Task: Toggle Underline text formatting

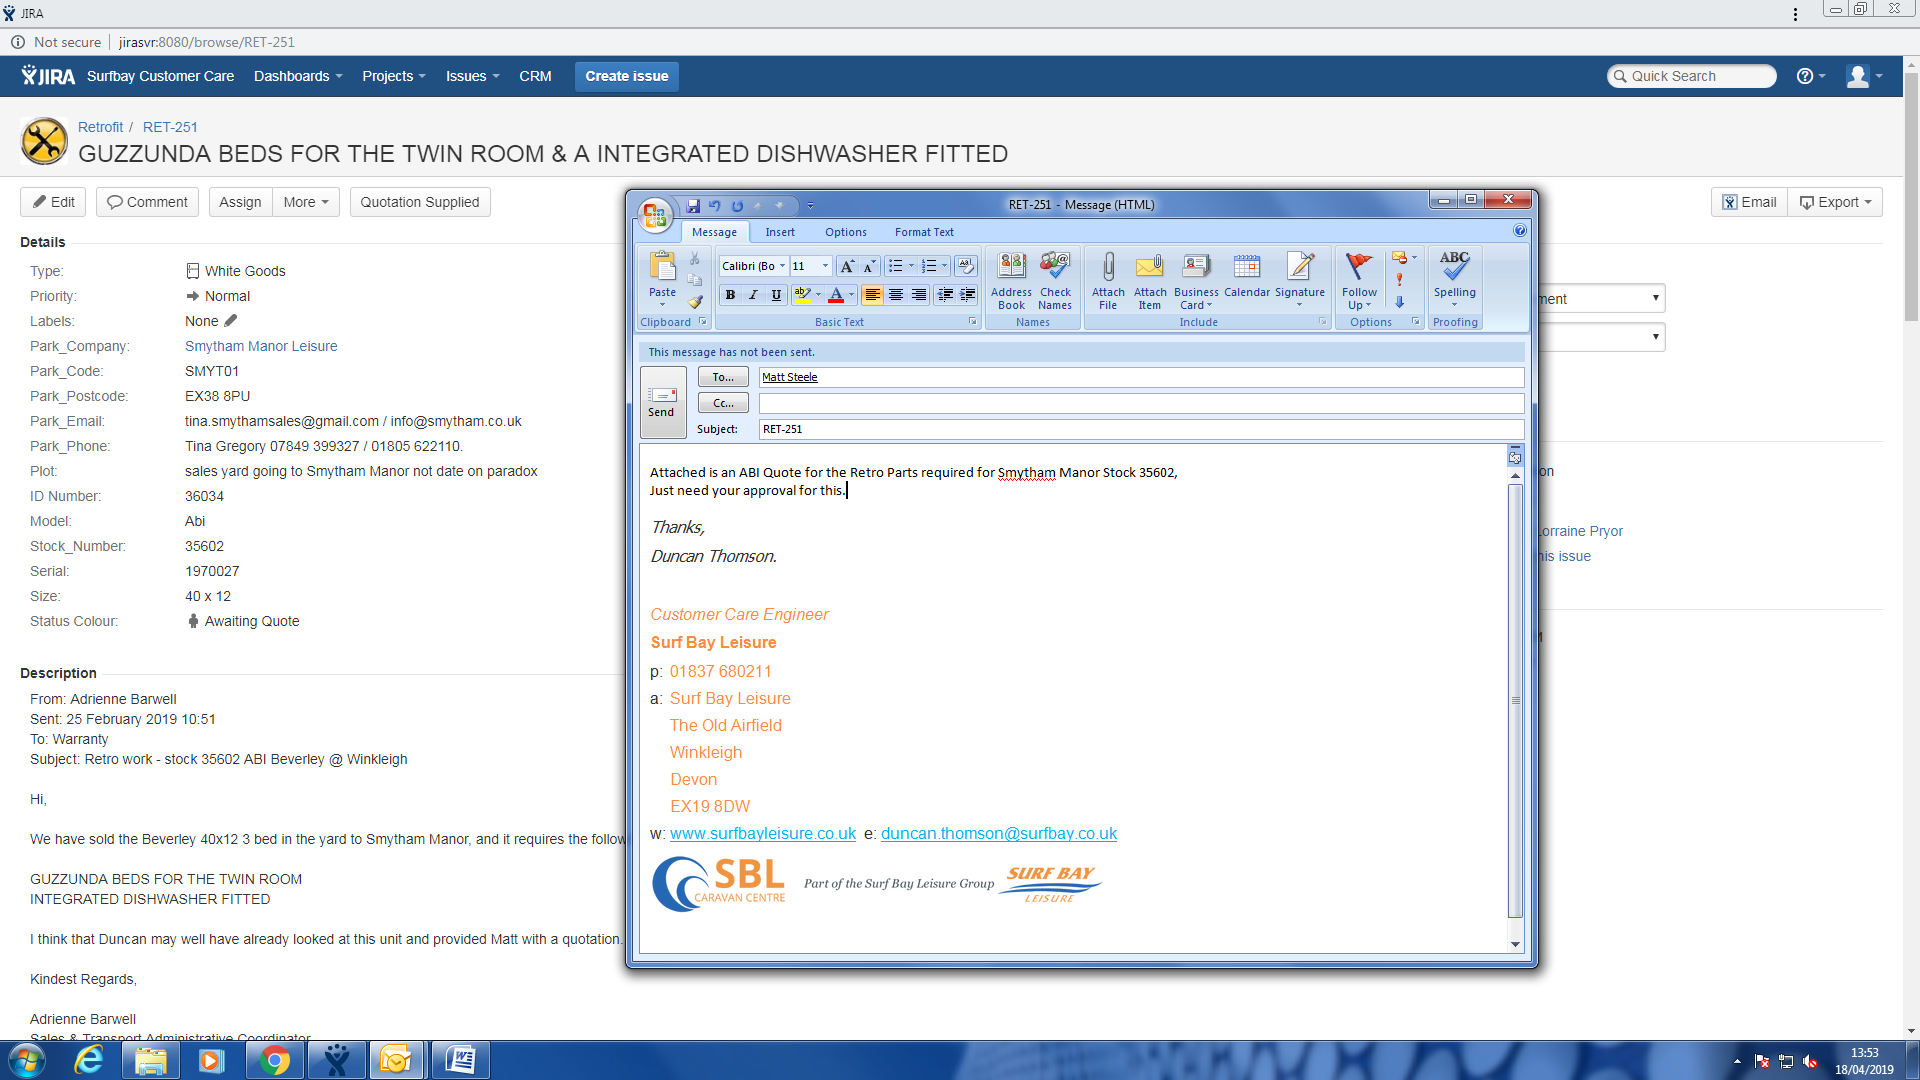Action: [776, 295]
